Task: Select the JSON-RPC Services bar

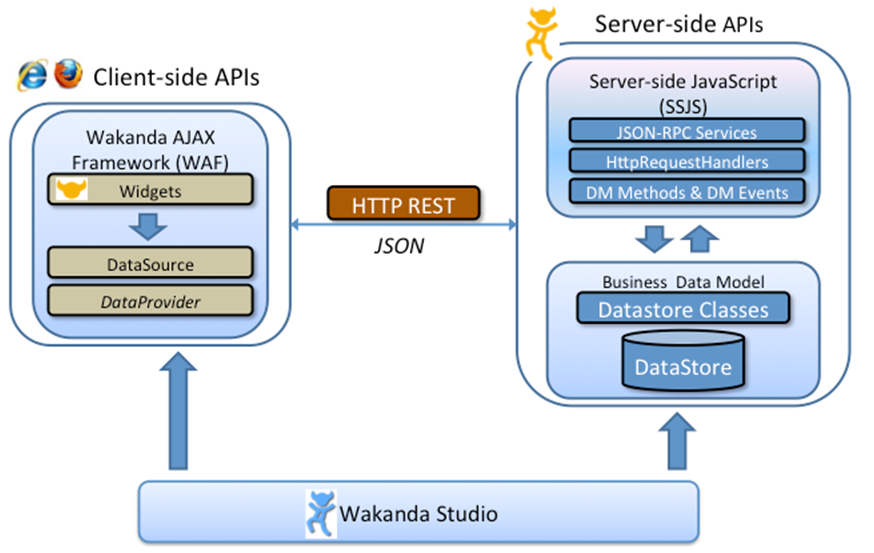Action: coord(687,130)
